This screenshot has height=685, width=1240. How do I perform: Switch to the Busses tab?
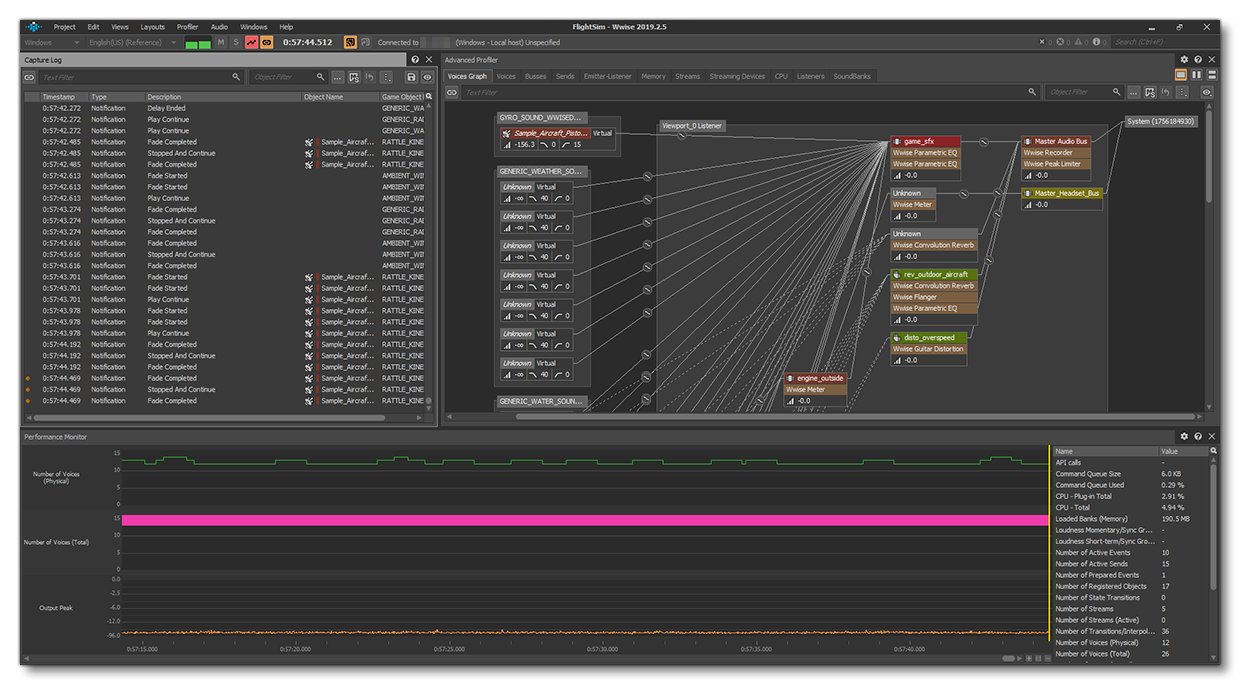pyautogui.click(x=535, y=76)
